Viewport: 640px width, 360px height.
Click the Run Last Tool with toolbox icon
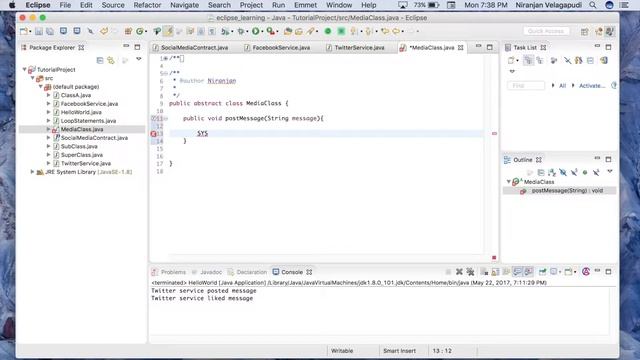point(270,31)
